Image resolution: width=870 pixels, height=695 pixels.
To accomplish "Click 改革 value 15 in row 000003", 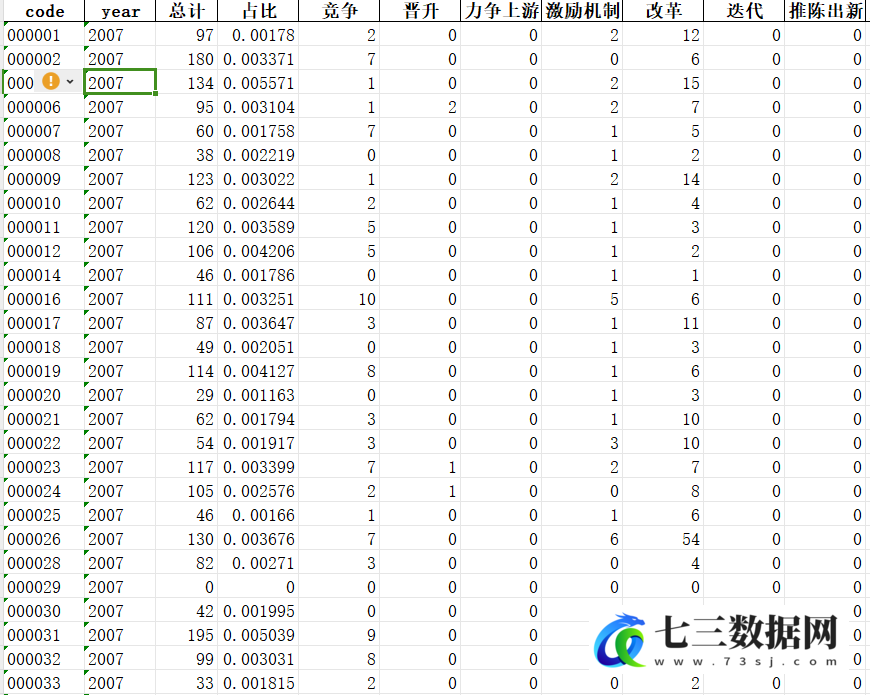I will 663,83.
